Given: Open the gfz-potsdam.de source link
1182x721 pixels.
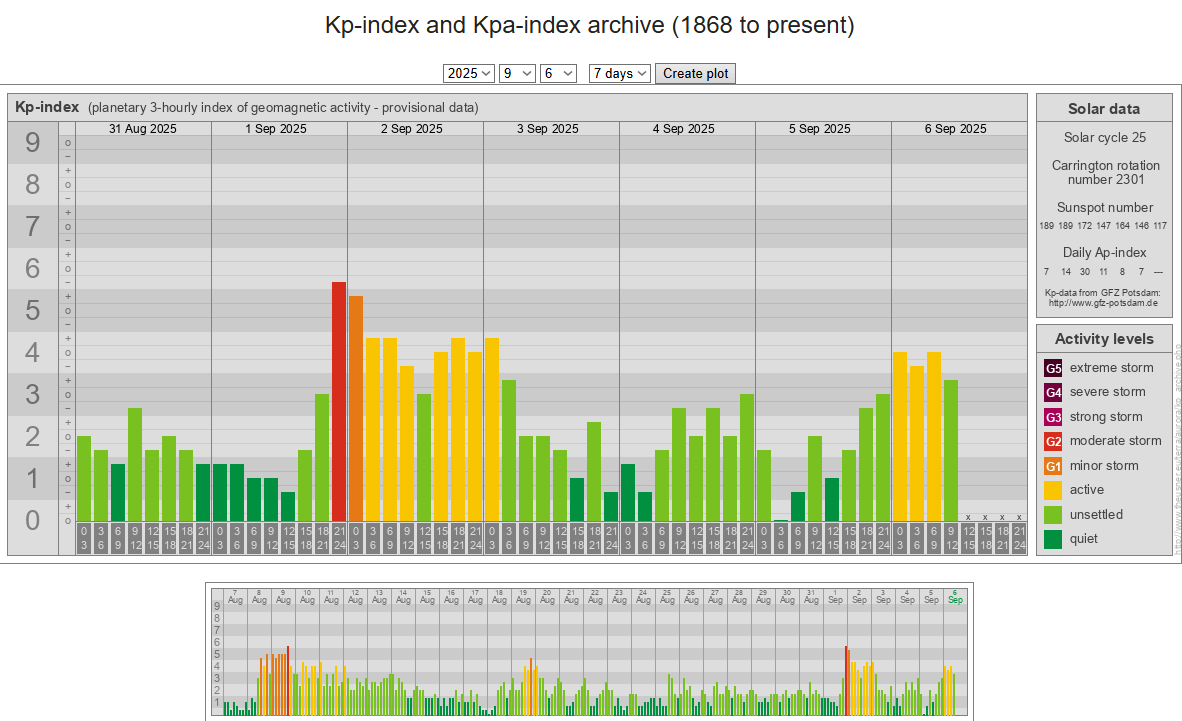Looking at the screenshot, I should click(x=1103, y=302).
